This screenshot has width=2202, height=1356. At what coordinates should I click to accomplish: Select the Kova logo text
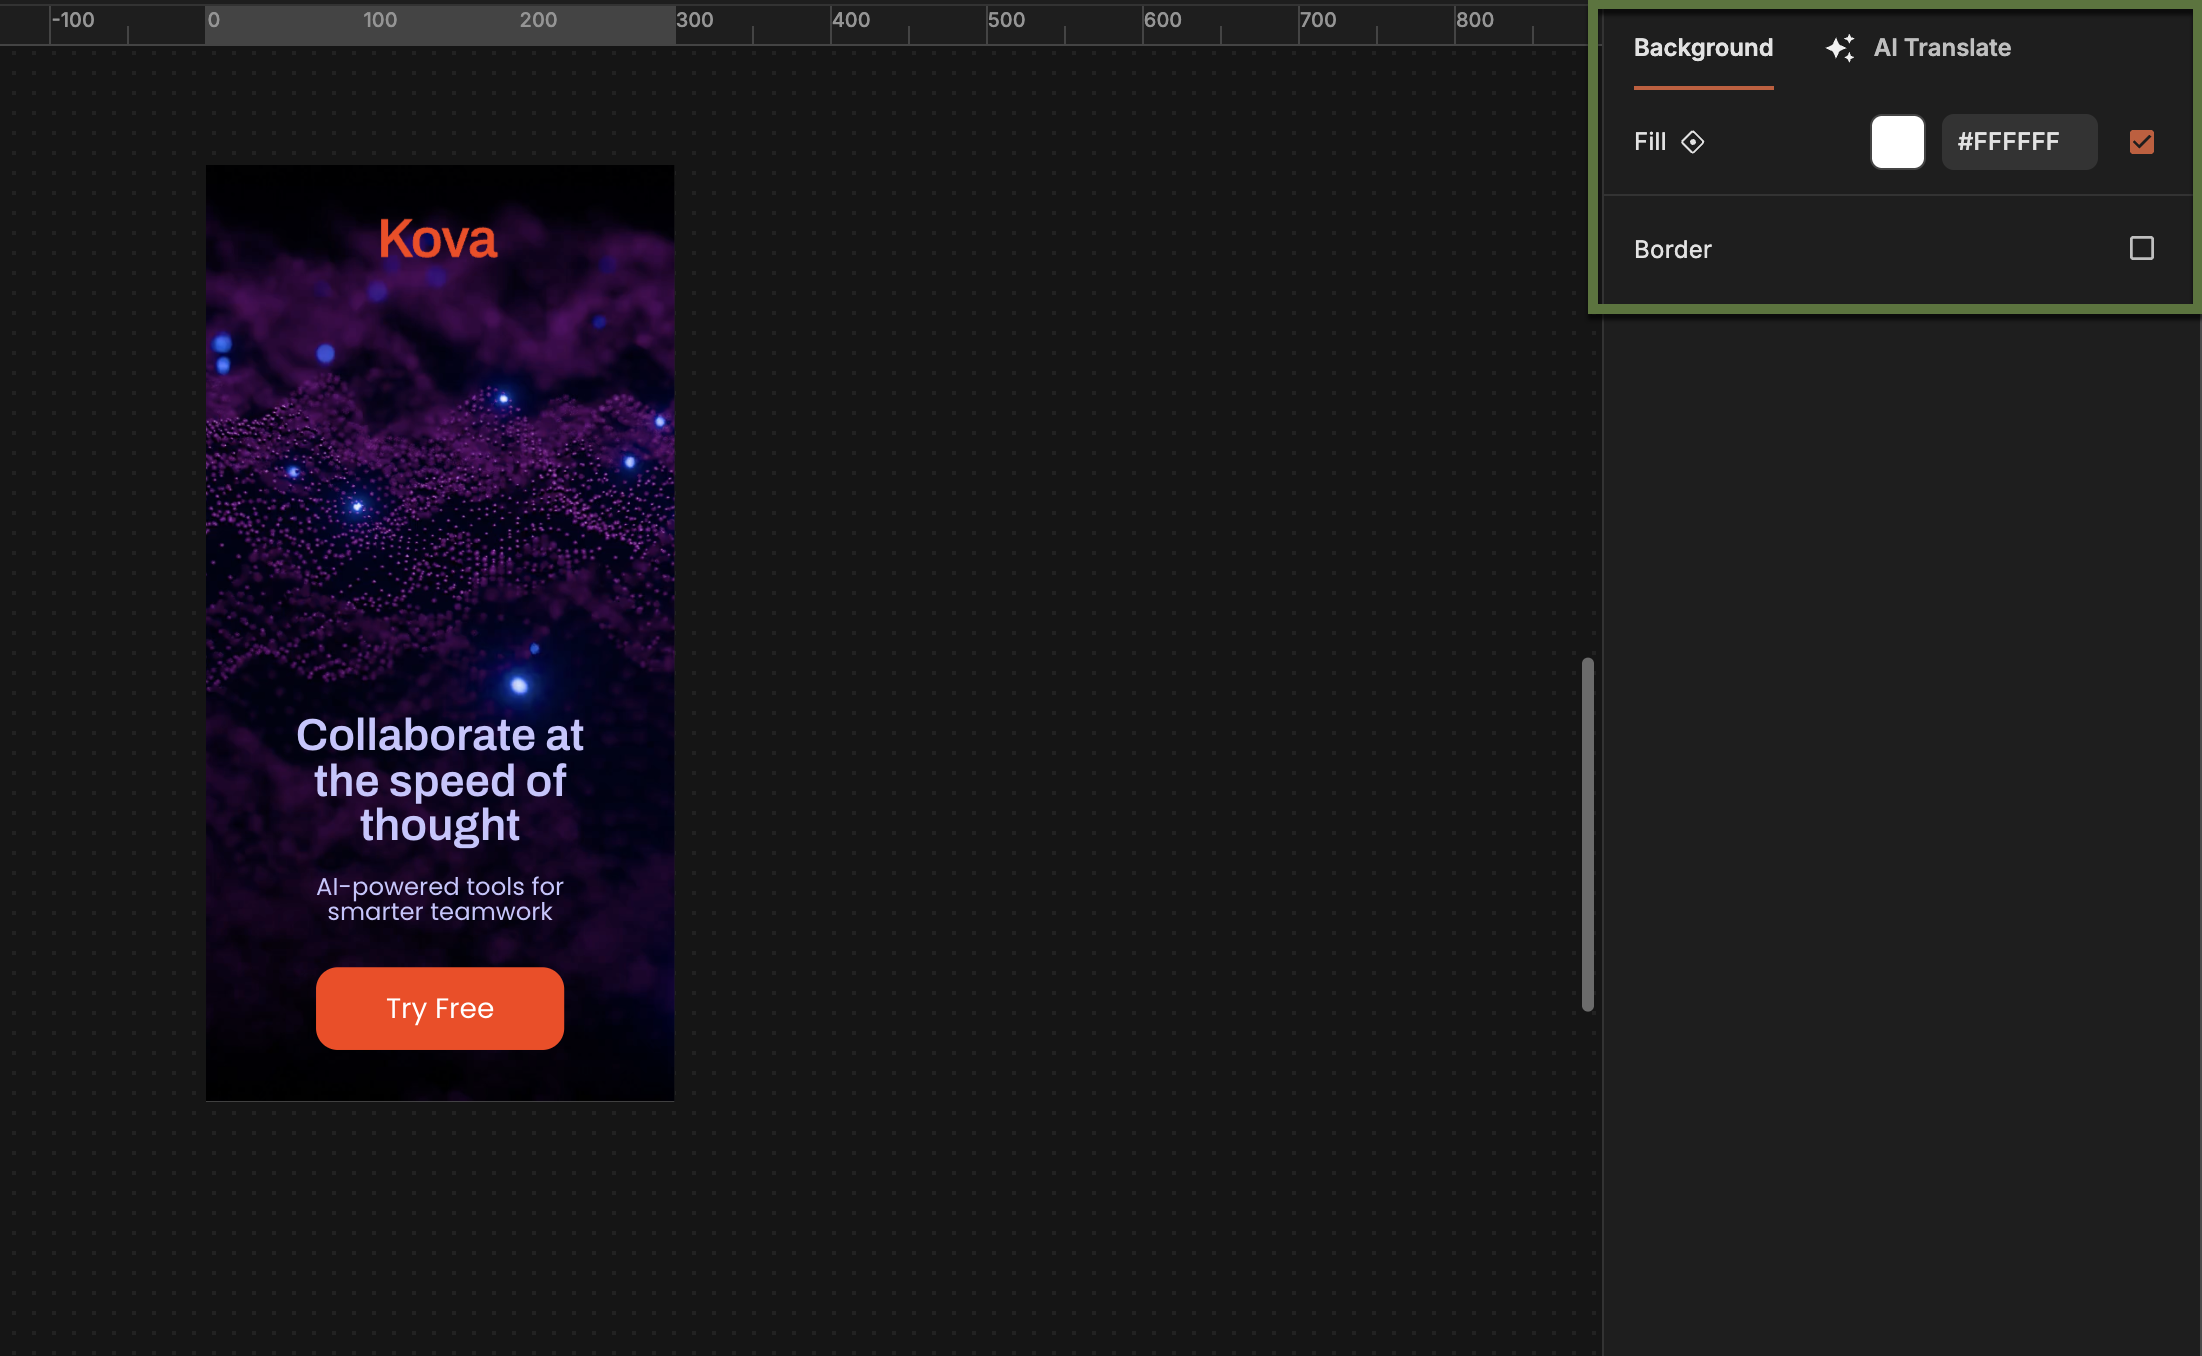(x=438, y=240)
